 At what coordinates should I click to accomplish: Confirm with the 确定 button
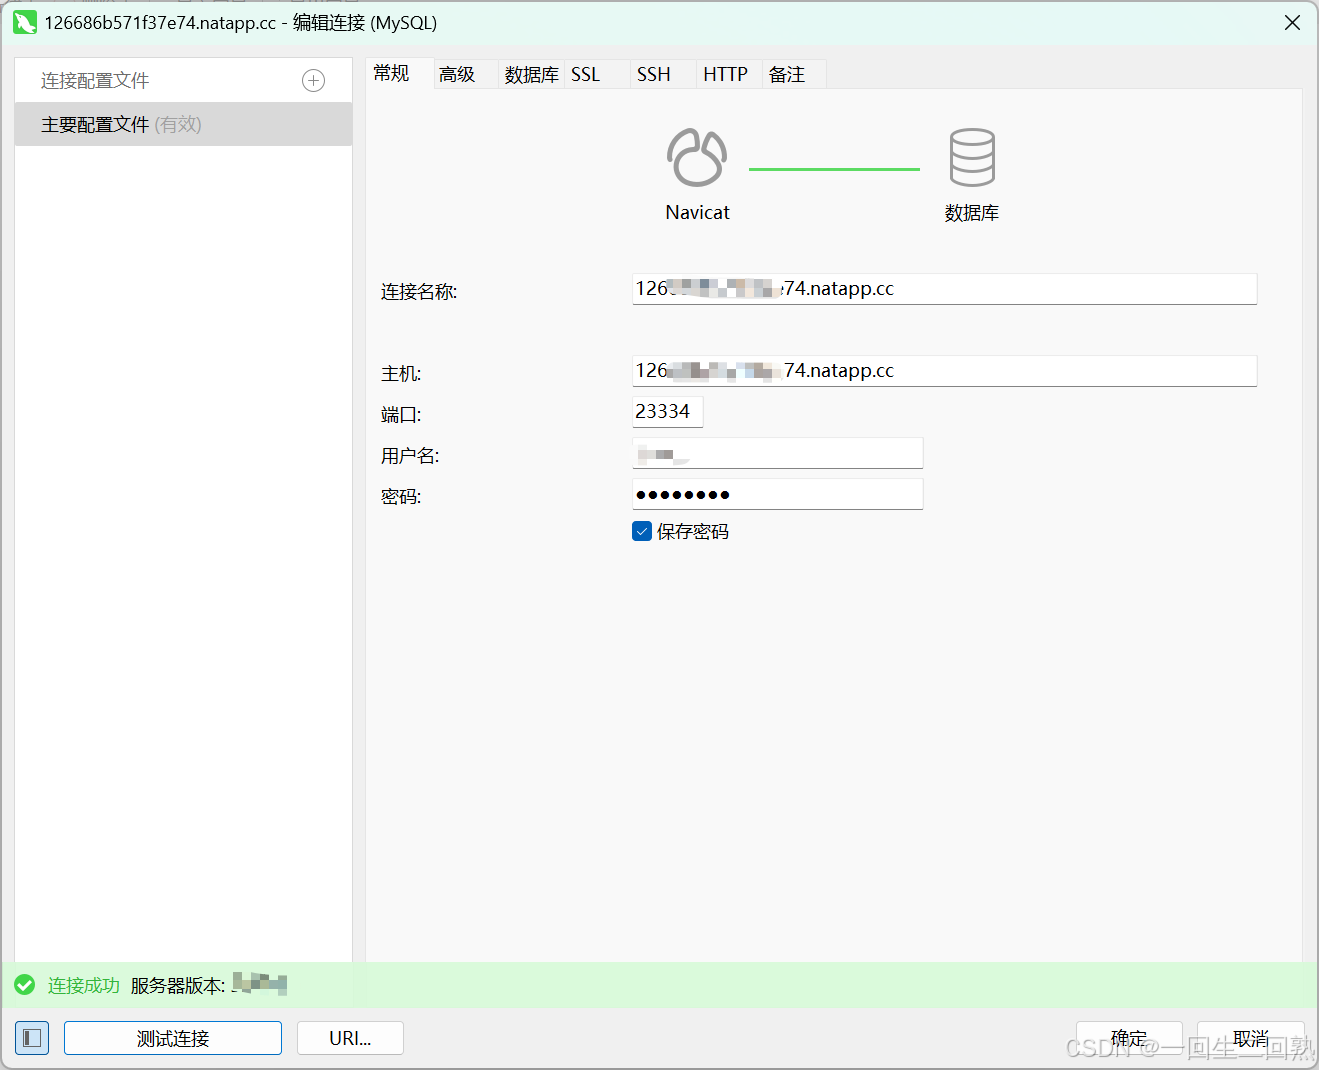[1129, 1038]
